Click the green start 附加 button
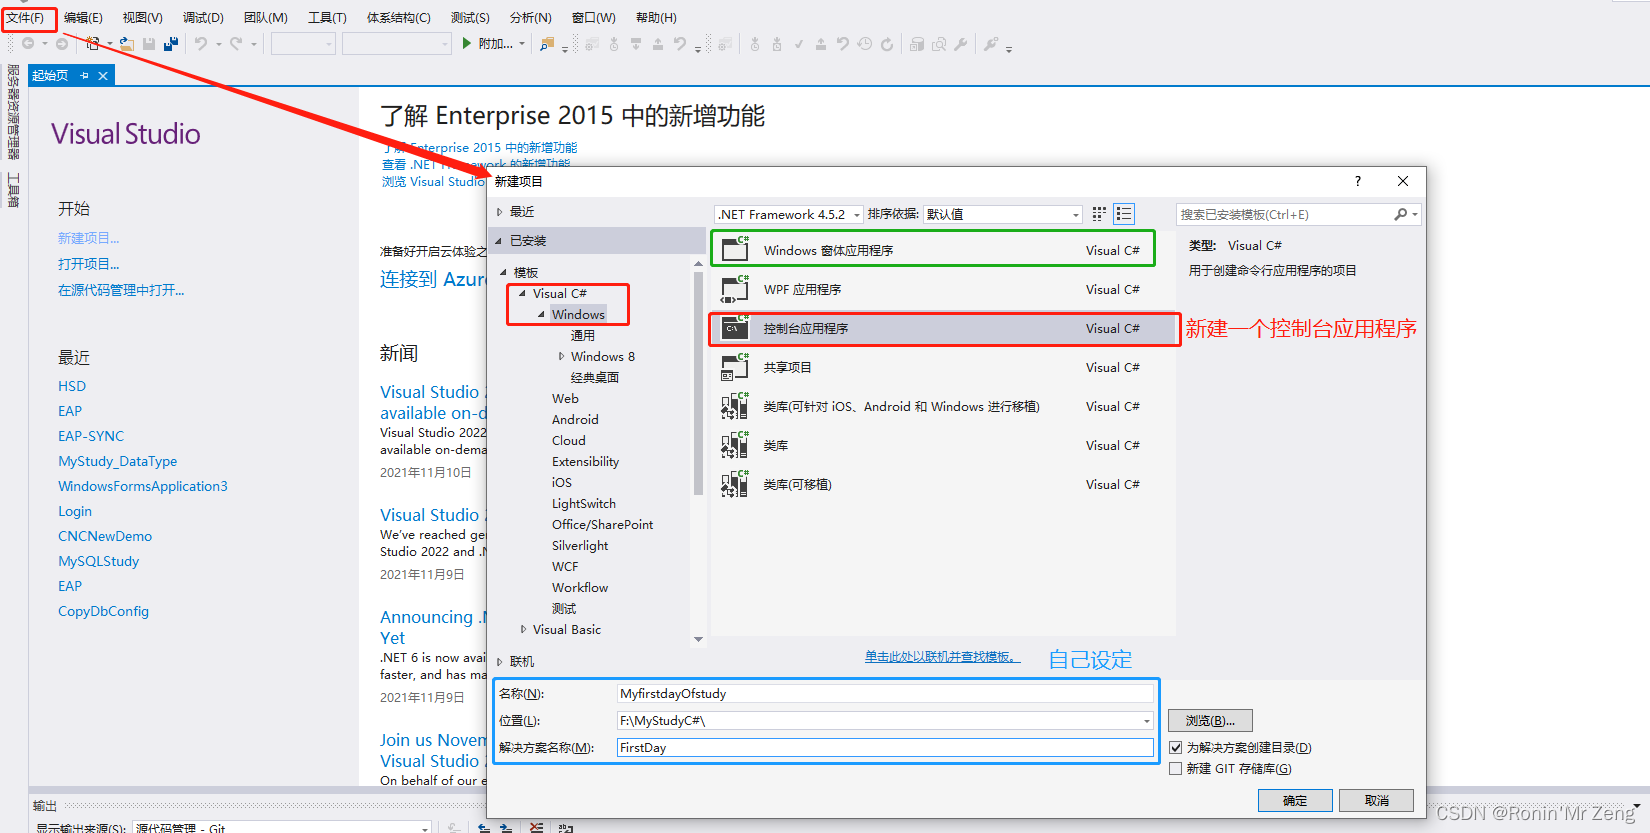This screenshot has width=1650, height=833. (x=492, y=44)
